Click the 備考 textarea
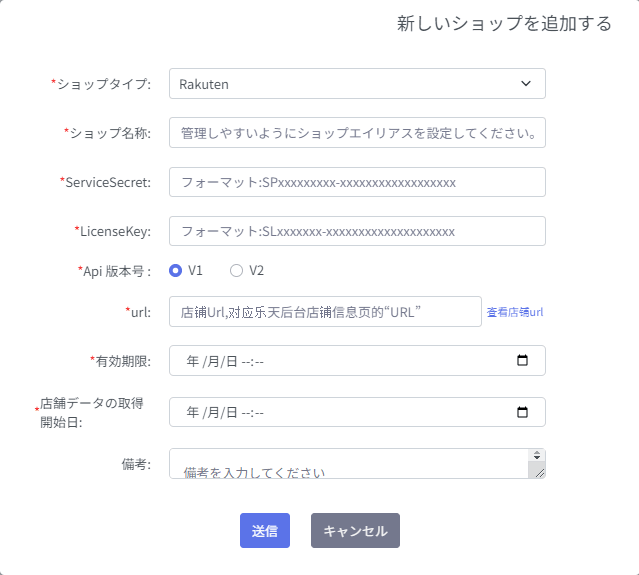 [x=357, y=464]
